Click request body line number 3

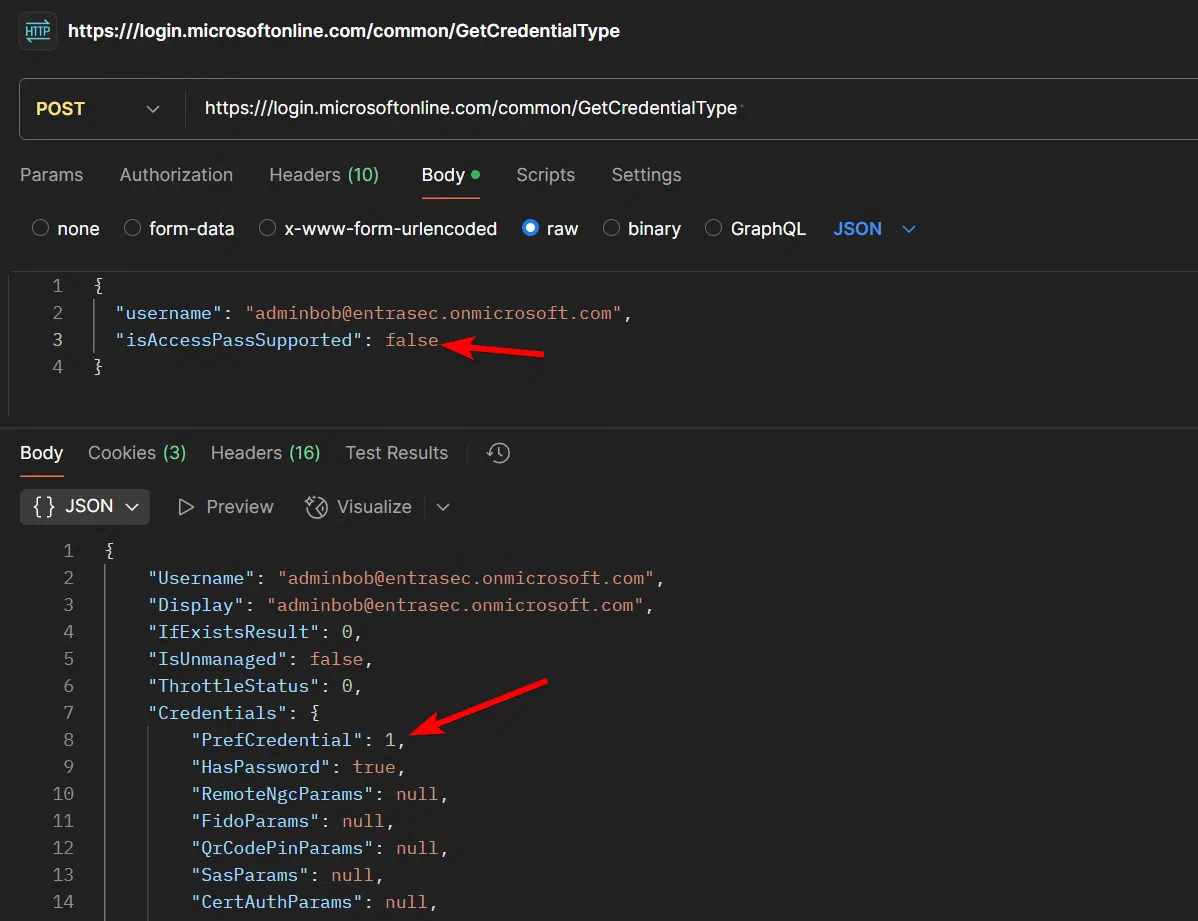[x=57, y=340]
